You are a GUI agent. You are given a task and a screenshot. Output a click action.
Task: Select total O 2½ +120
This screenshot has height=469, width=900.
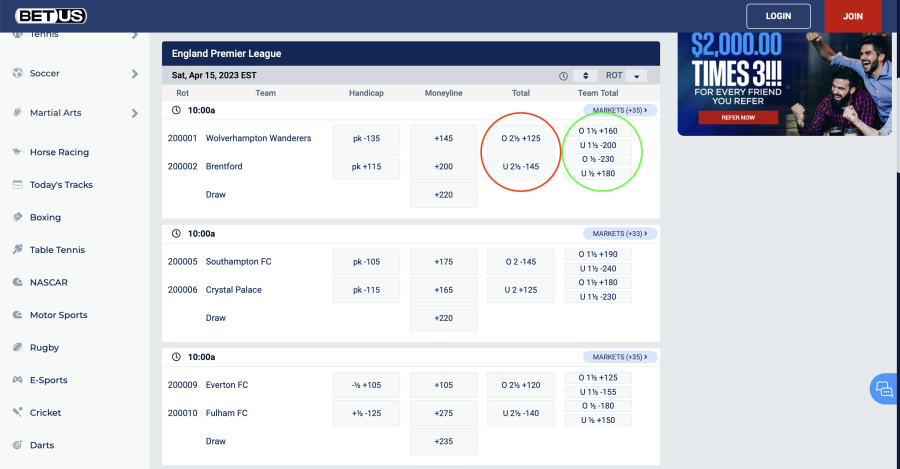521,385
